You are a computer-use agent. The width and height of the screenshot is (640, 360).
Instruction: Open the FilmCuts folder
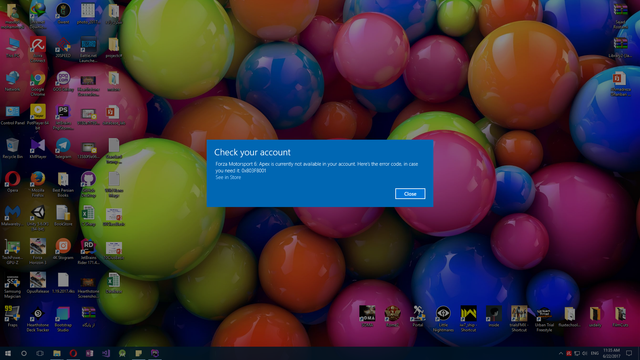[x=620, y=316]
